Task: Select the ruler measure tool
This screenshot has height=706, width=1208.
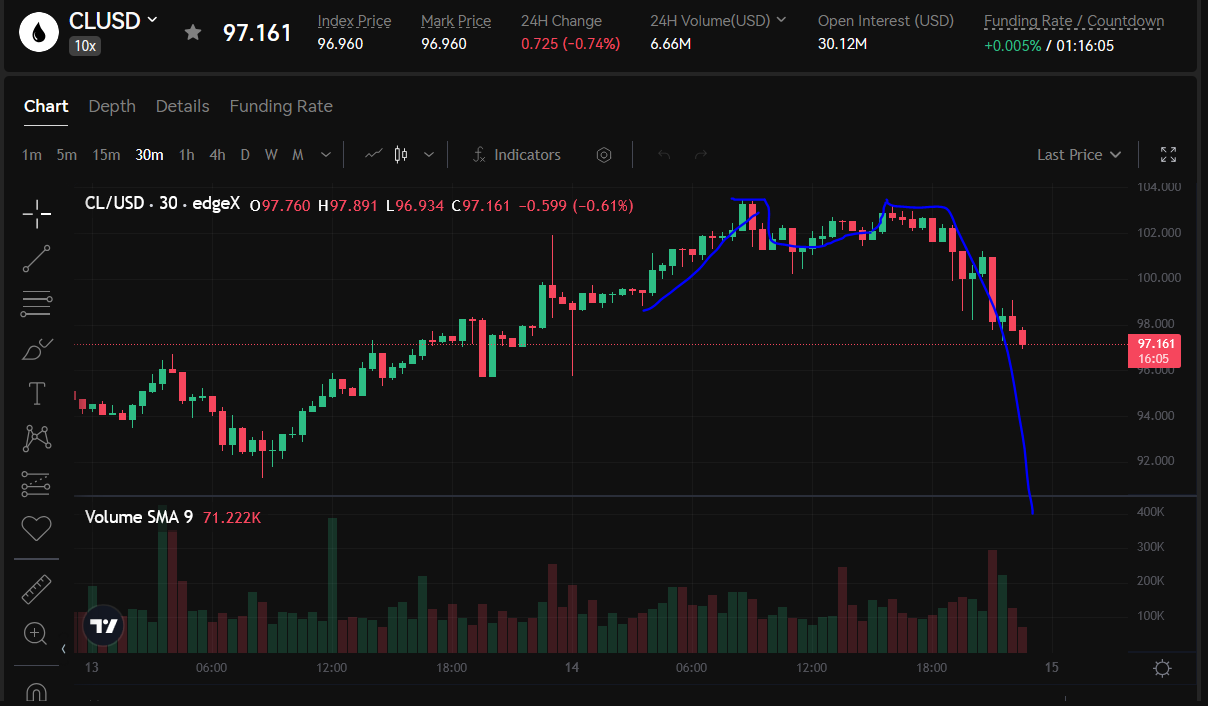Action: (37, 589)
